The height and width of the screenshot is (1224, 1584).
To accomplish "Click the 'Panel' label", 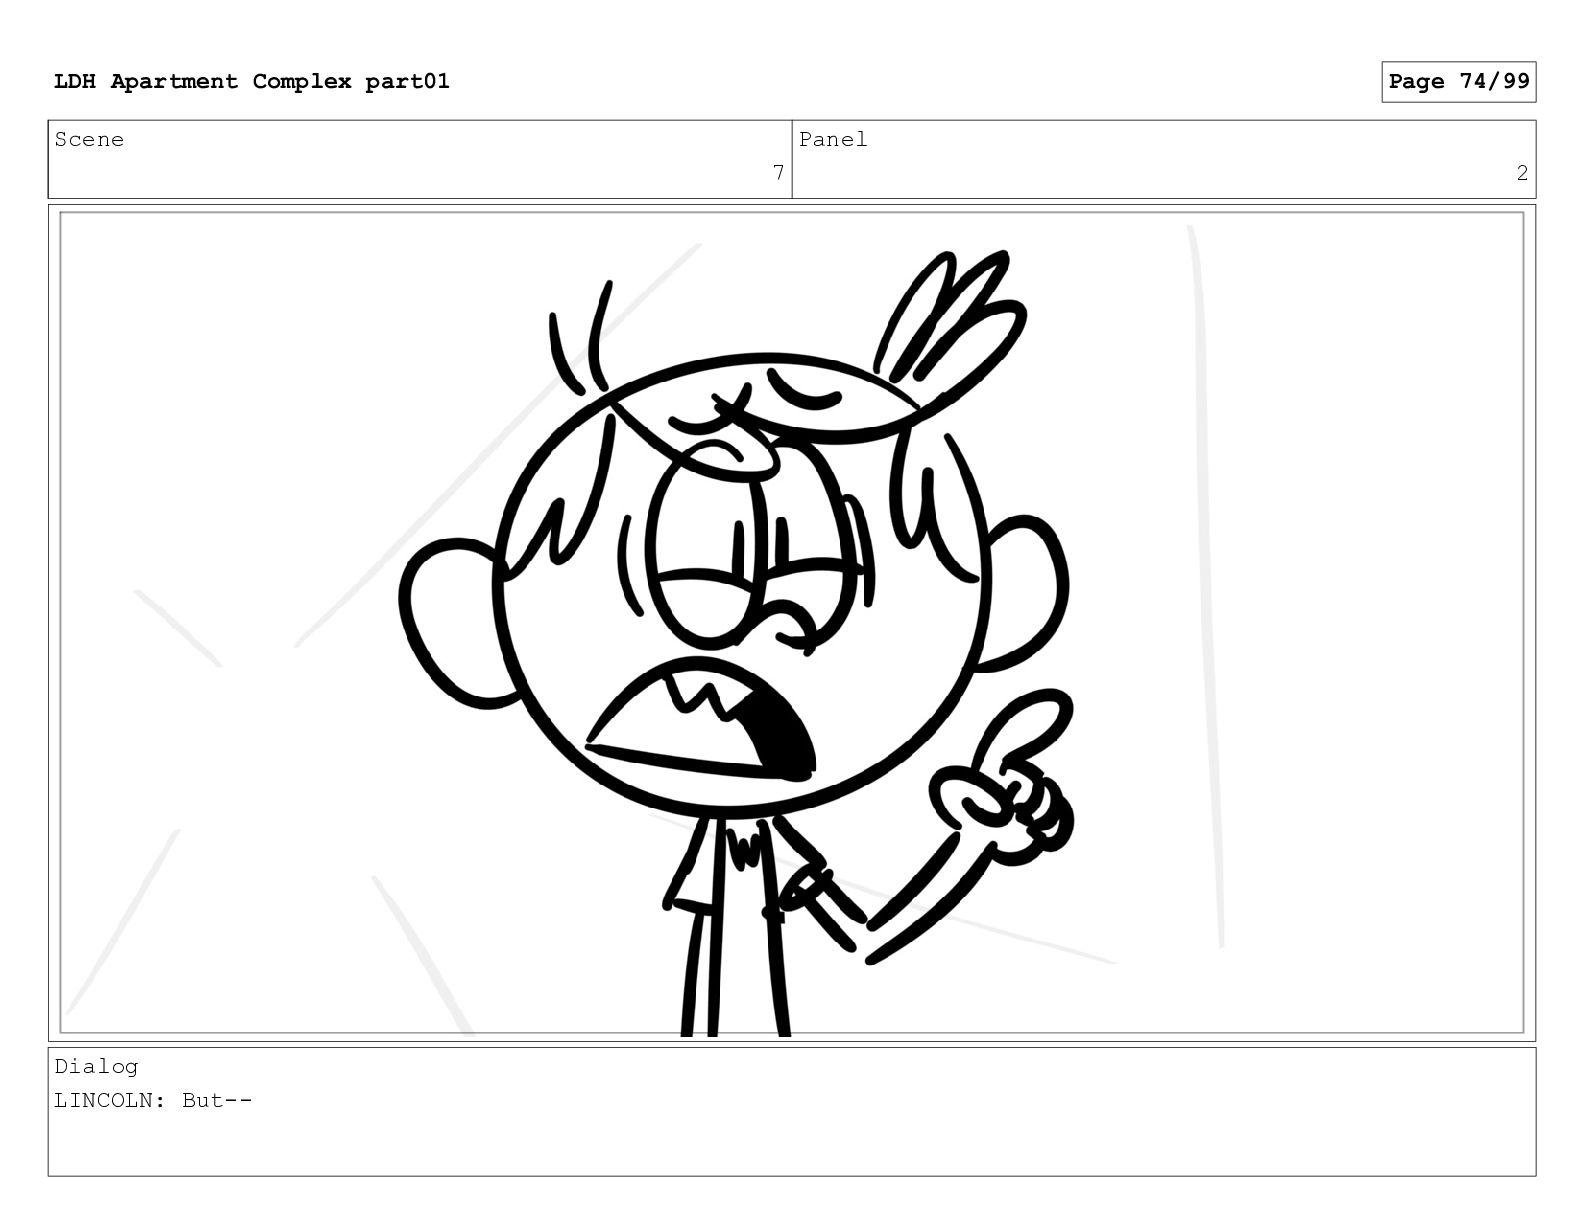I will pos(833,140).
